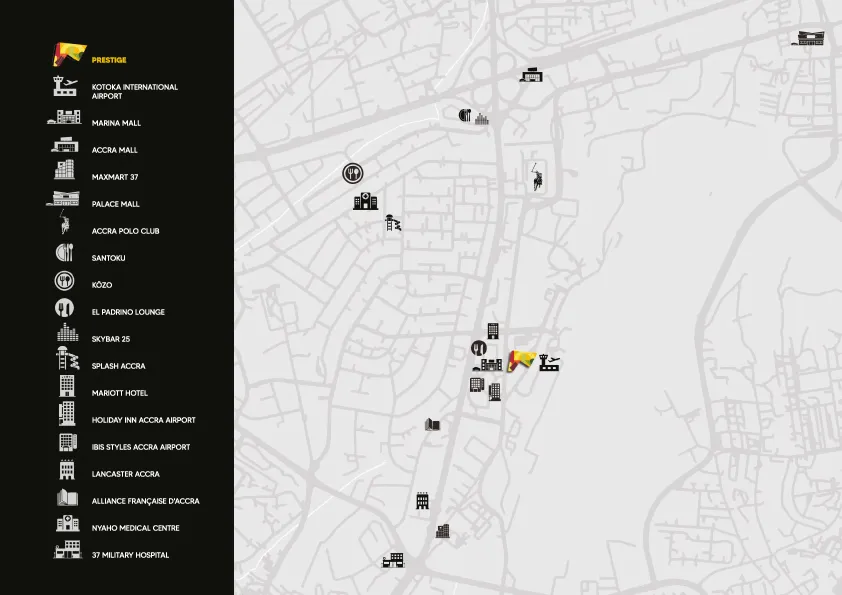This screenshot has height=595, width=842.
Task: Select the Kōzo circled cutlery marker on the map
Action: pyautogui.click(x=353, y=173)
